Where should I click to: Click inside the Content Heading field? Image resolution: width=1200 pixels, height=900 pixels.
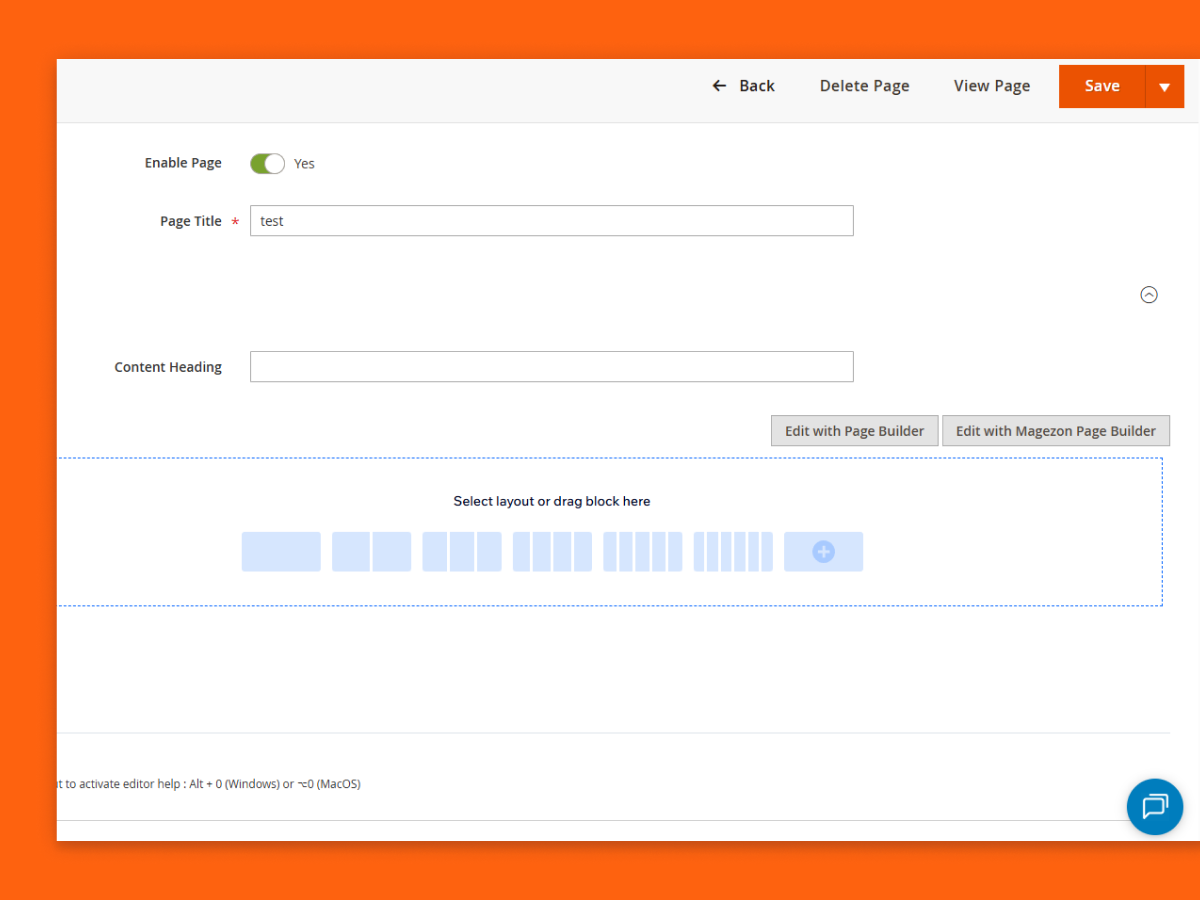tap(551, 367)
